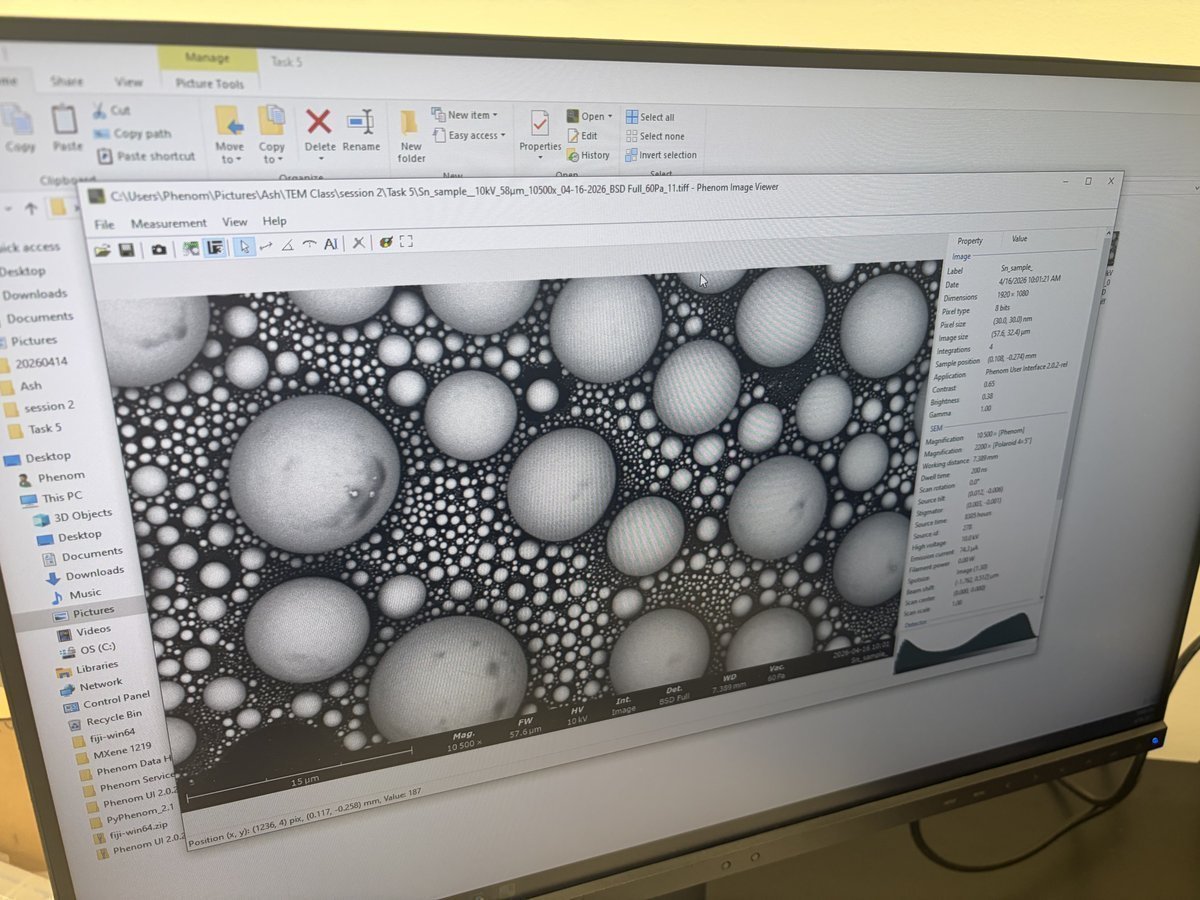Click Edit in the Explorer Open group
Screen dimensions: 1200x900
click(x=582, y=136)
